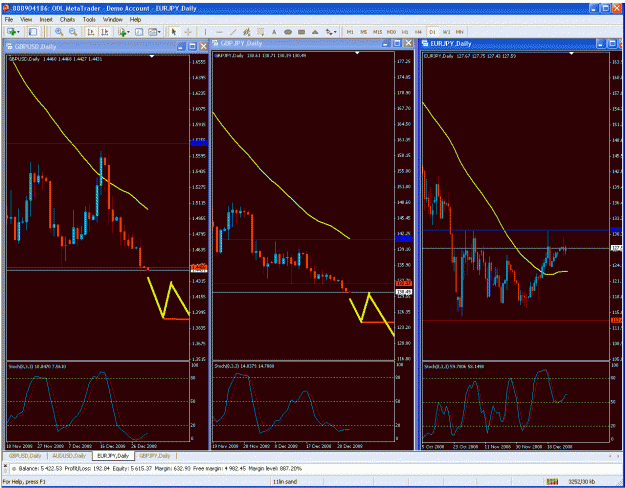Maximize the EURJPY Daily chart window

click(612, 43)
